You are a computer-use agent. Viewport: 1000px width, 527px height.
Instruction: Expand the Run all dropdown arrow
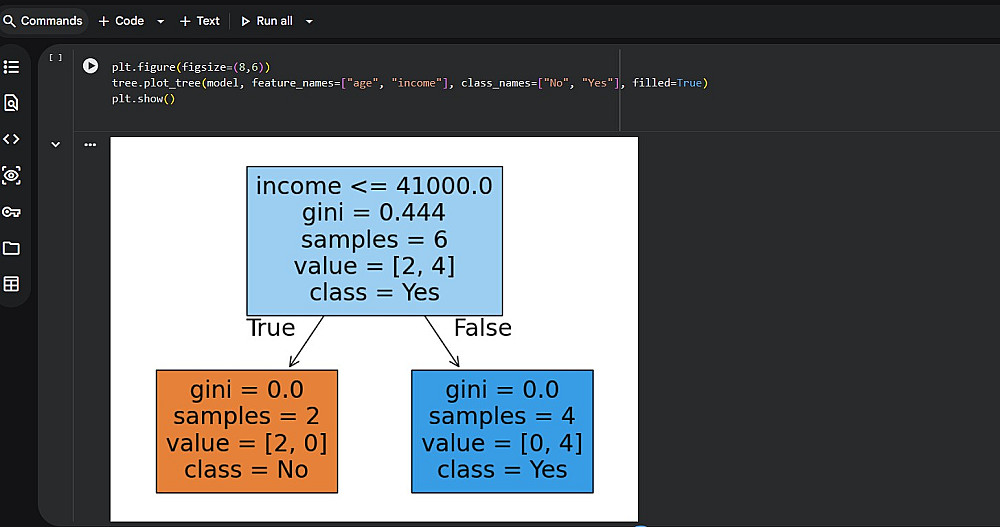click(309, 21)
